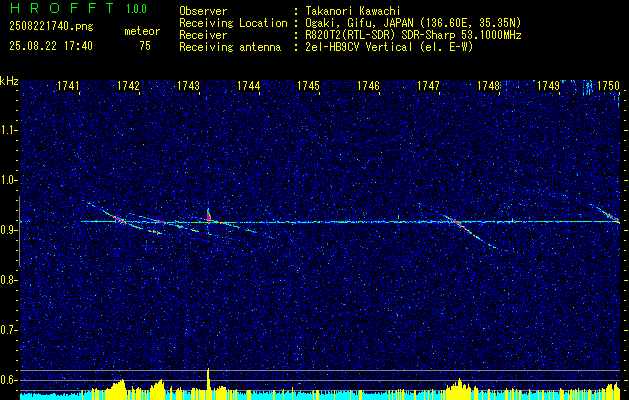Click frequency label 1.1 kHz

pos(9,130)
